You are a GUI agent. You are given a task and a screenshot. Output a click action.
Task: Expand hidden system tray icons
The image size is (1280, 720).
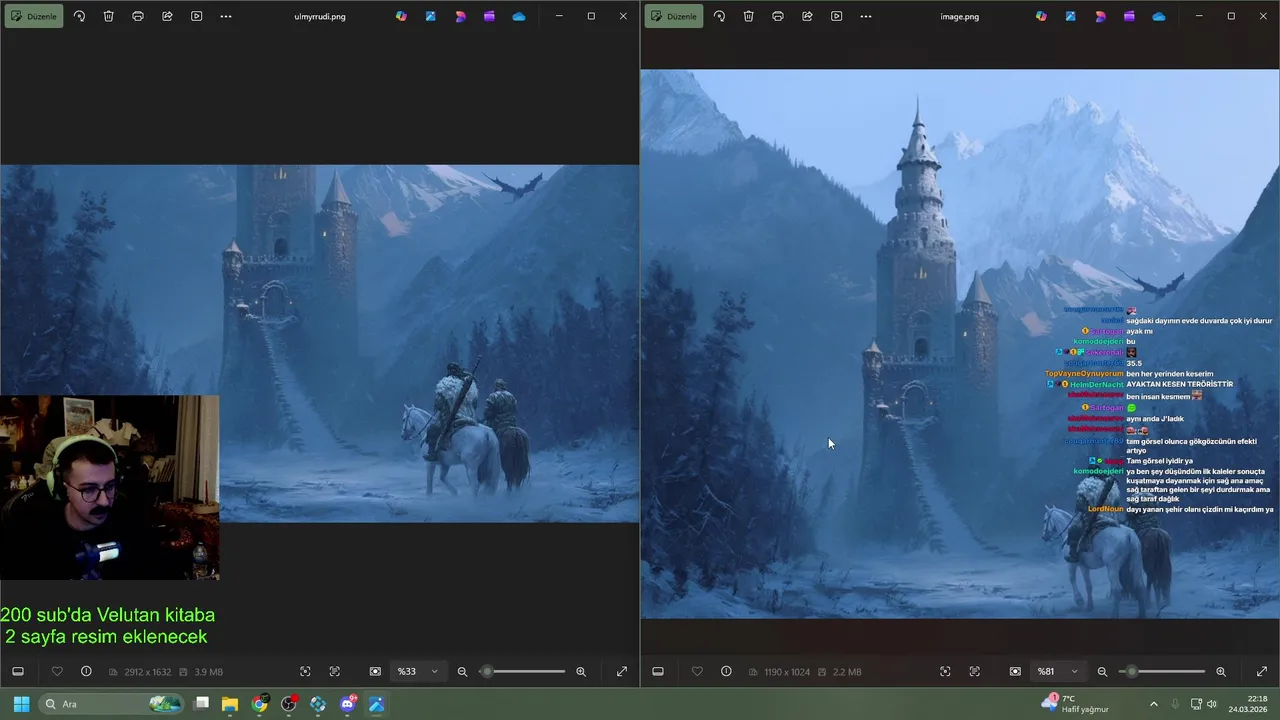click(x=1153, y=704)
